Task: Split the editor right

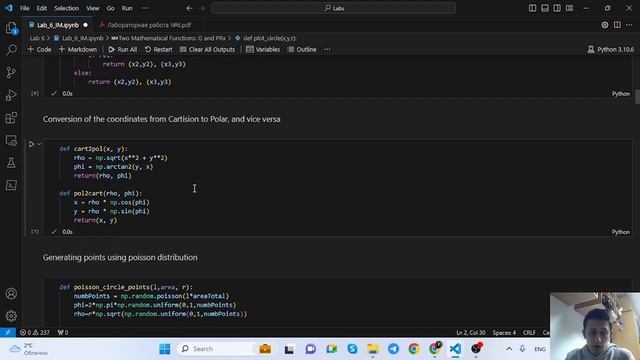Action: click(x=617, y=25)
